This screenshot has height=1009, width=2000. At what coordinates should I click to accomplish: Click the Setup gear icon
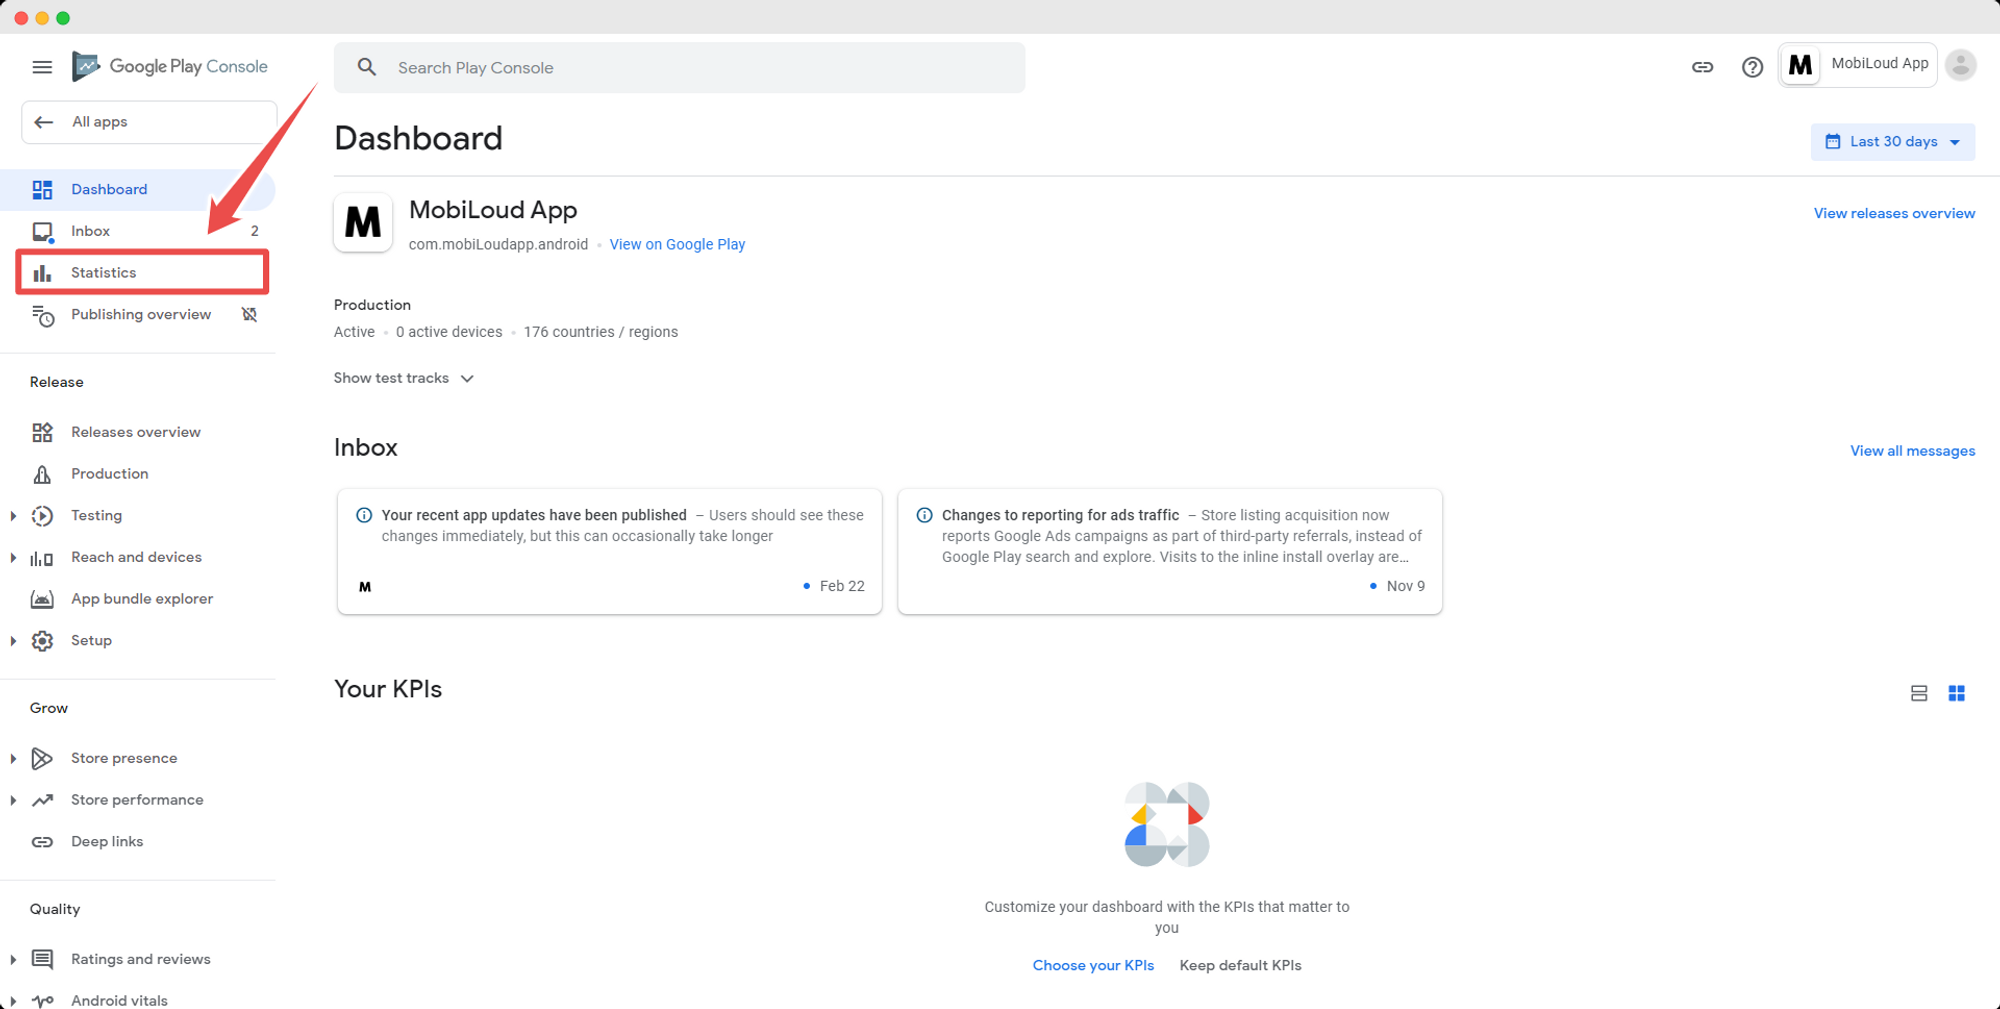pos(42,641)
